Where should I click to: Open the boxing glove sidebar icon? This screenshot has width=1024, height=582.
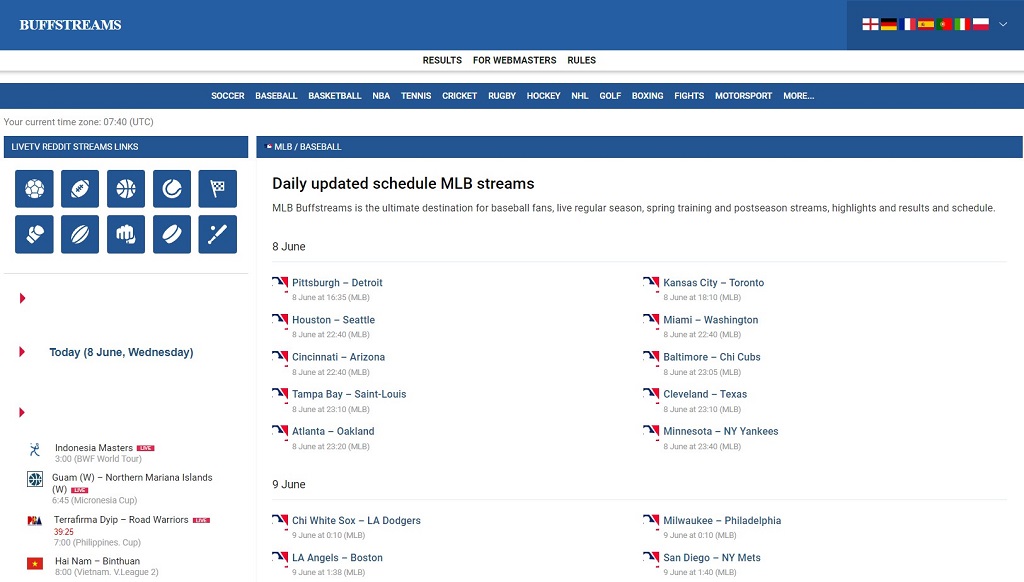(x=34, y=234)
